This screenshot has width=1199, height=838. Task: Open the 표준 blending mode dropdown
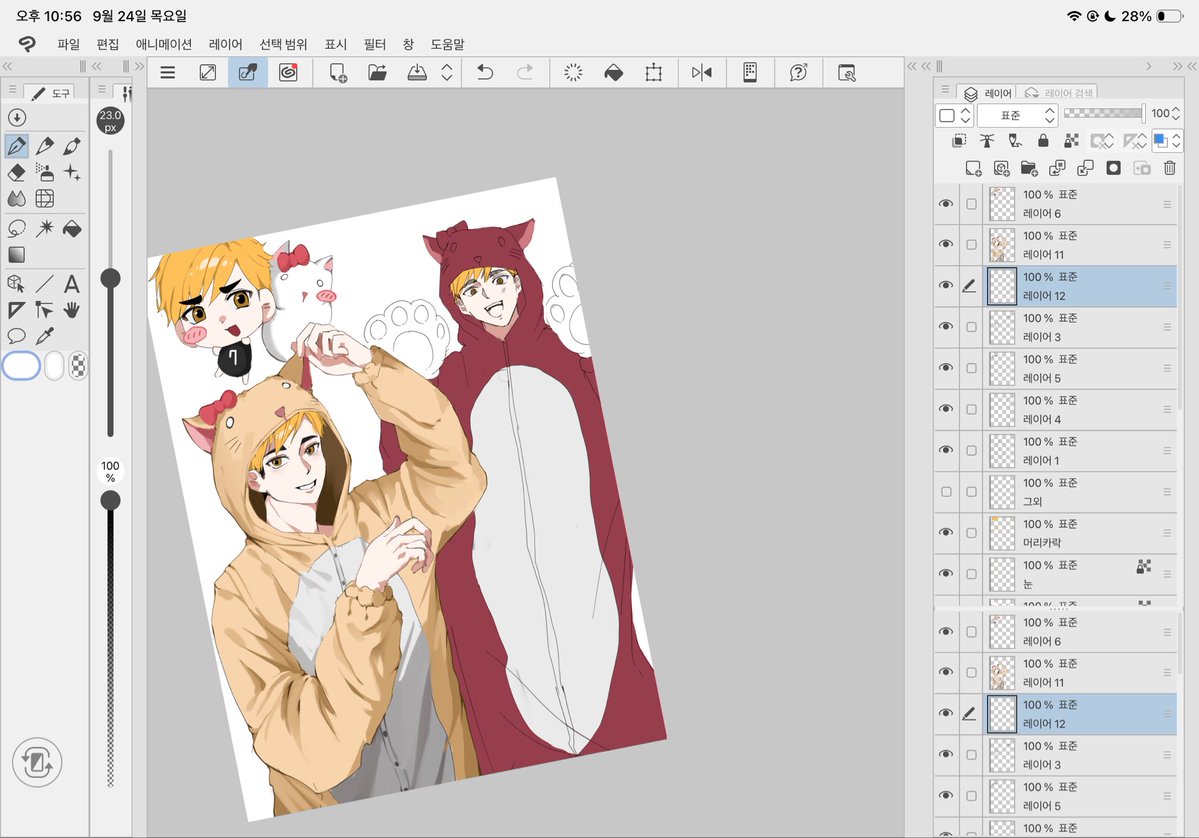click(x=1018, y=115)
